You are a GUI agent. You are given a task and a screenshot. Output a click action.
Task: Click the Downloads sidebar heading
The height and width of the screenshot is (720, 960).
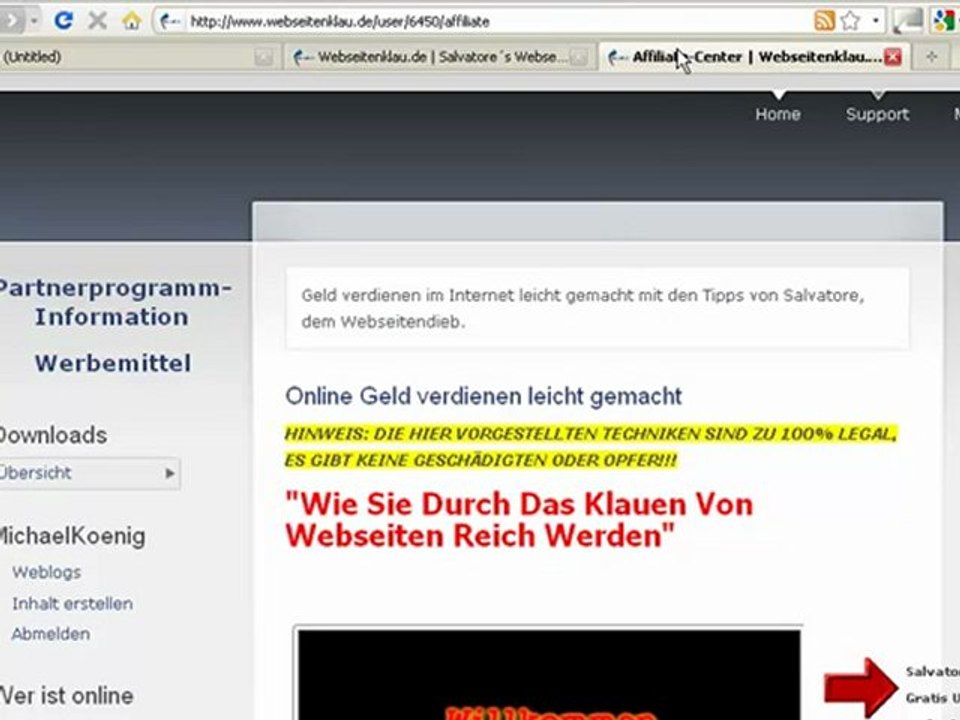coord(53,436)
